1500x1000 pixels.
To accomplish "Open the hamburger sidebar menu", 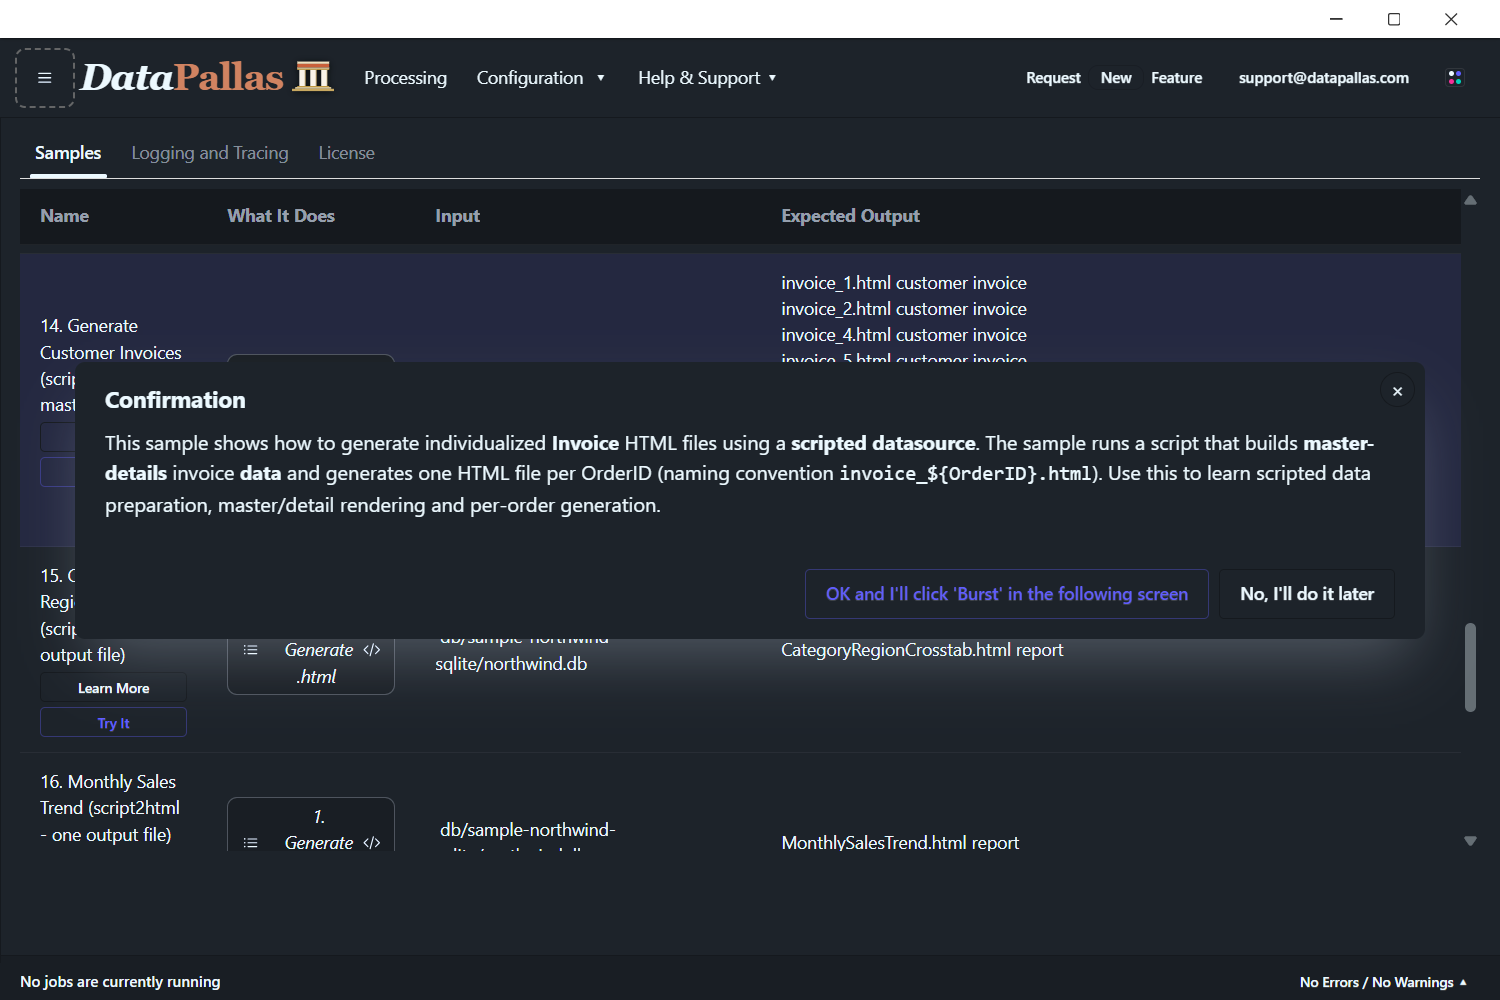I will 45,78.
